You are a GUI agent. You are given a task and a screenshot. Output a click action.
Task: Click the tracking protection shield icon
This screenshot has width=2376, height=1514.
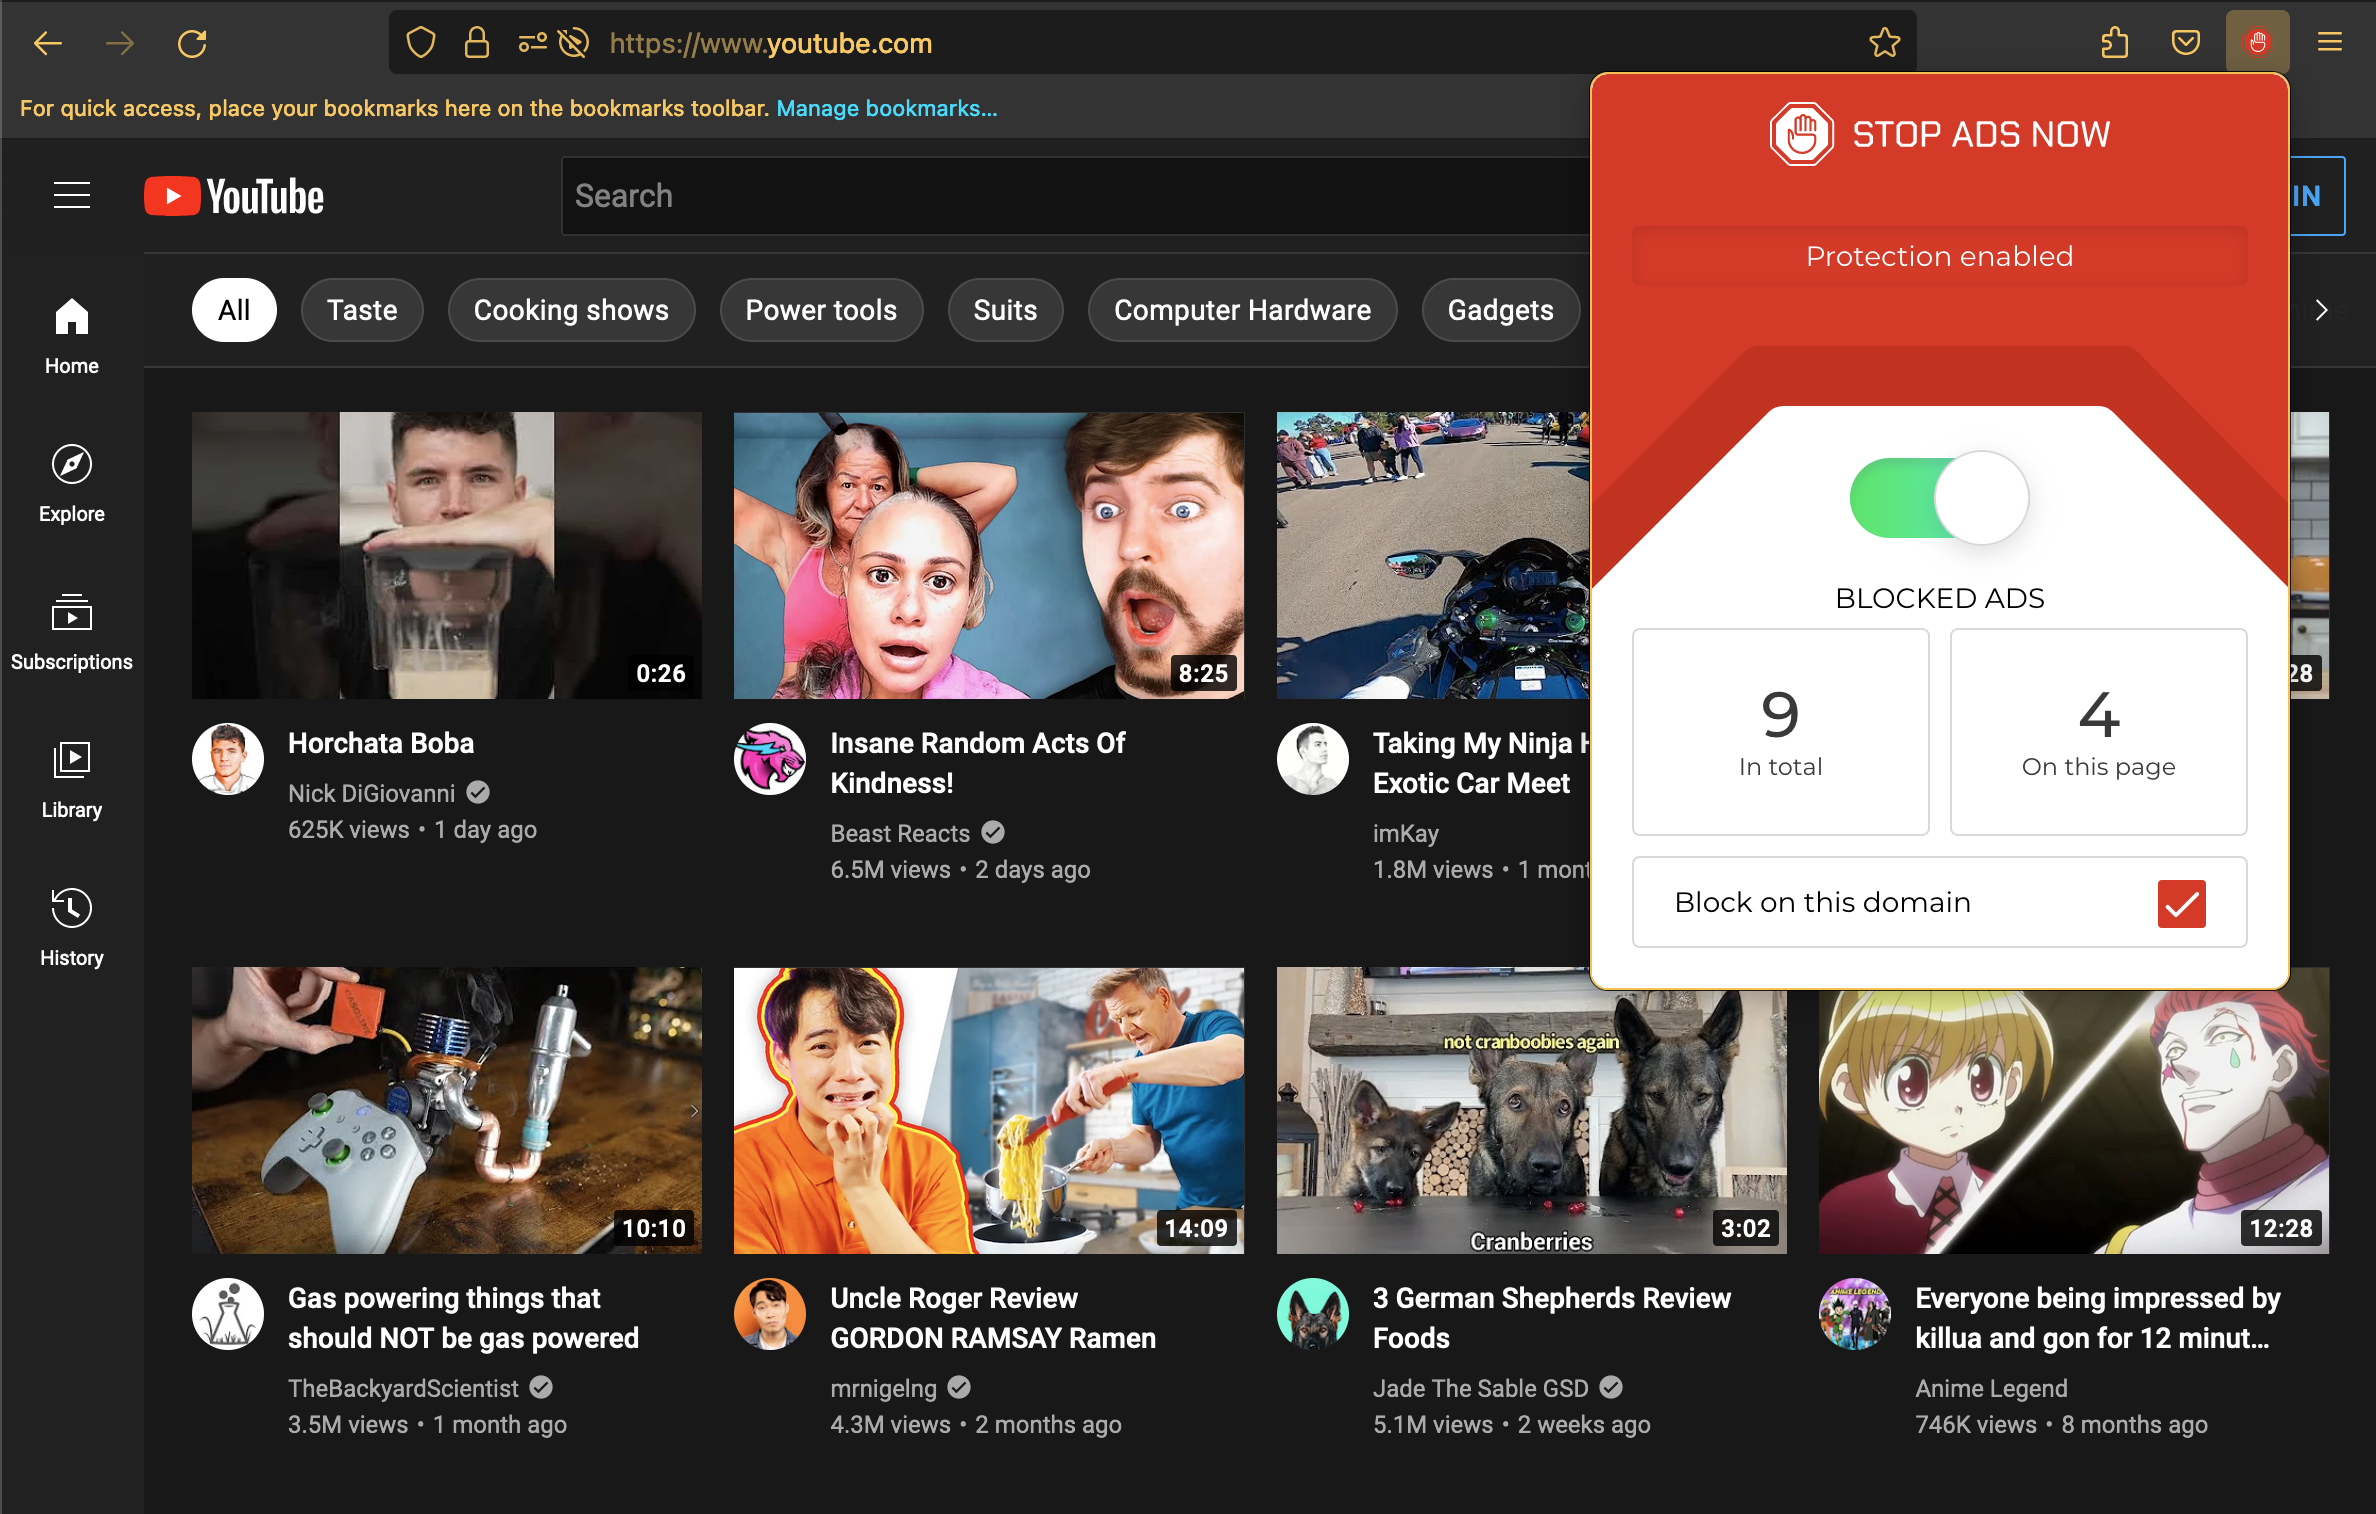421,43
